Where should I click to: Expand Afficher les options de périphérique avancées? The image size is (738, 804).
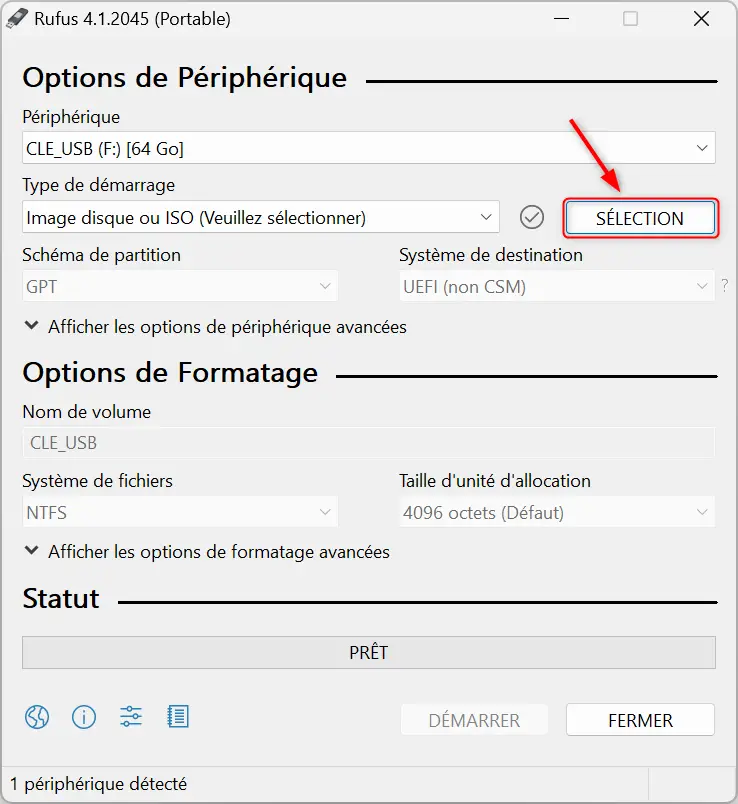tap(215, 327)
